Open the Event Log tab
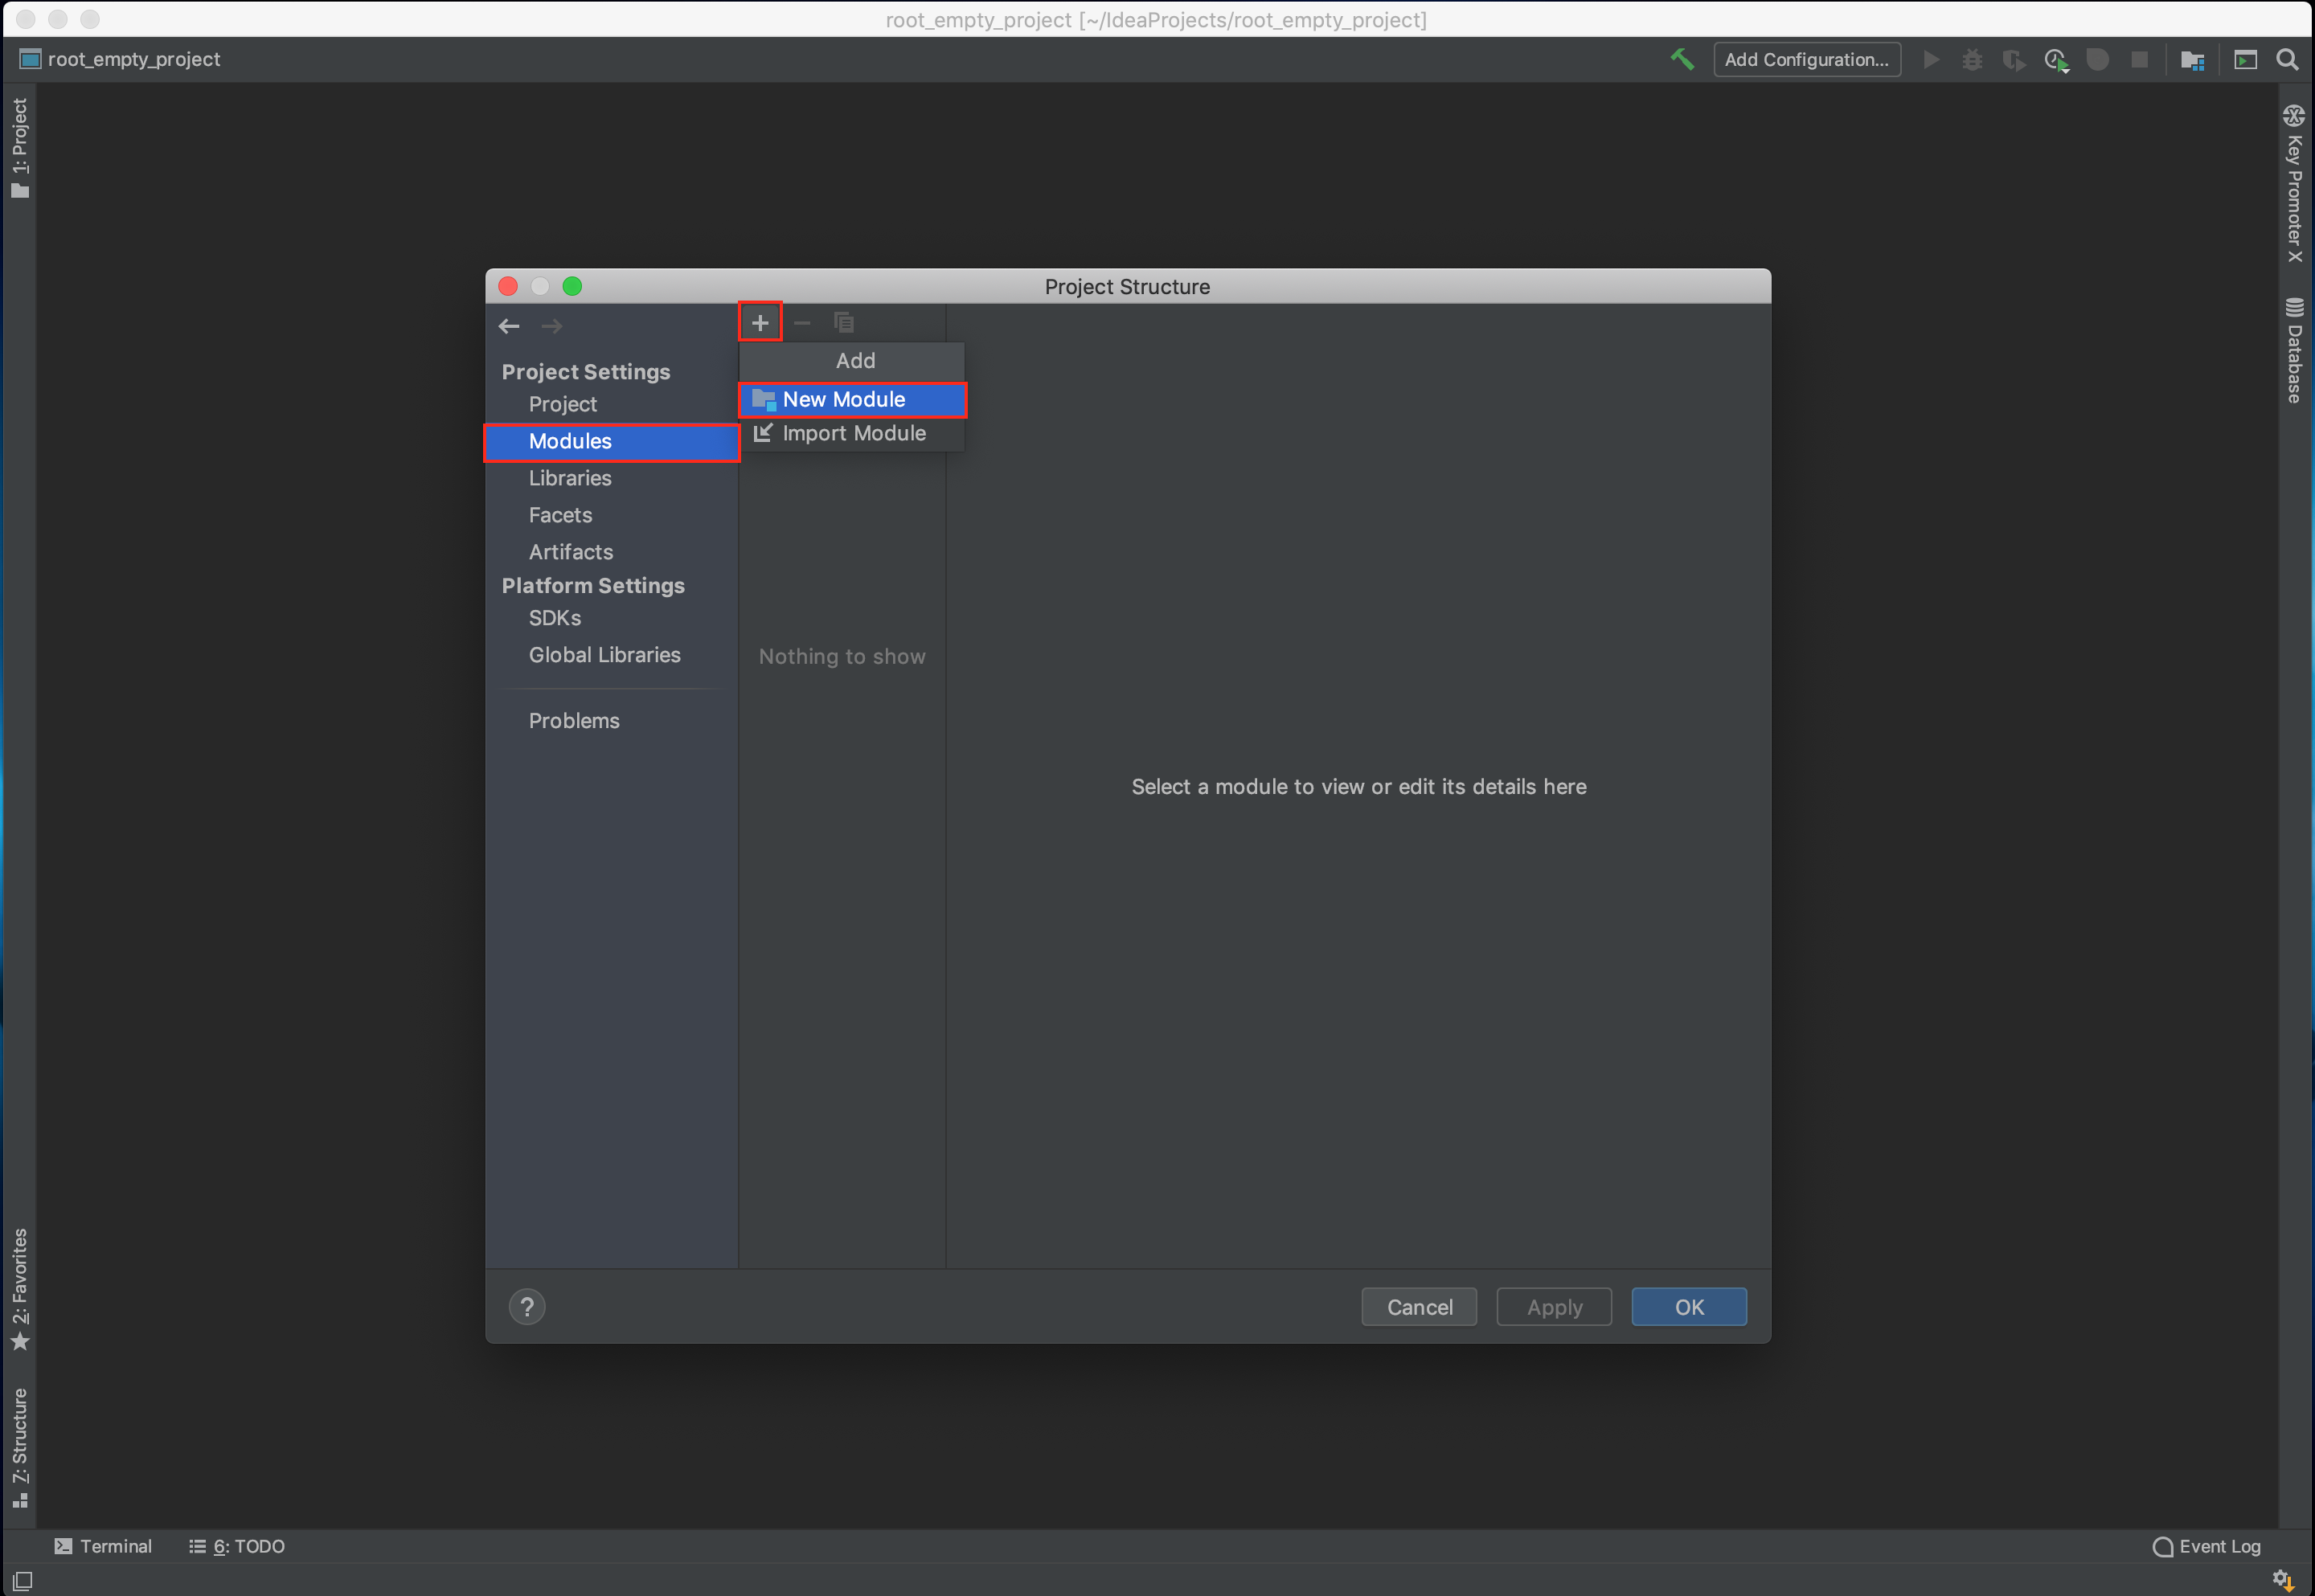 2207,1546
